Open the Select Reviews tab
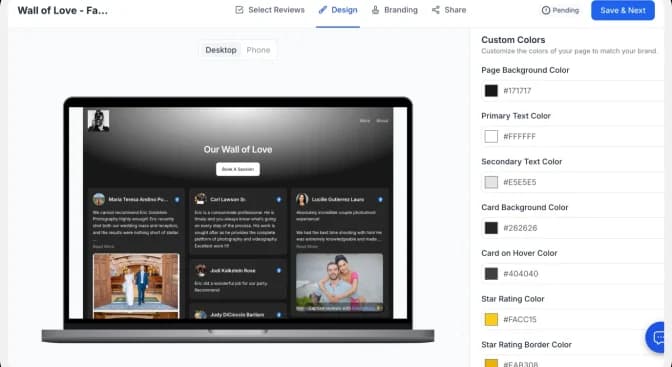The height and width of the screenshot is (367, 672). [270, 10]
